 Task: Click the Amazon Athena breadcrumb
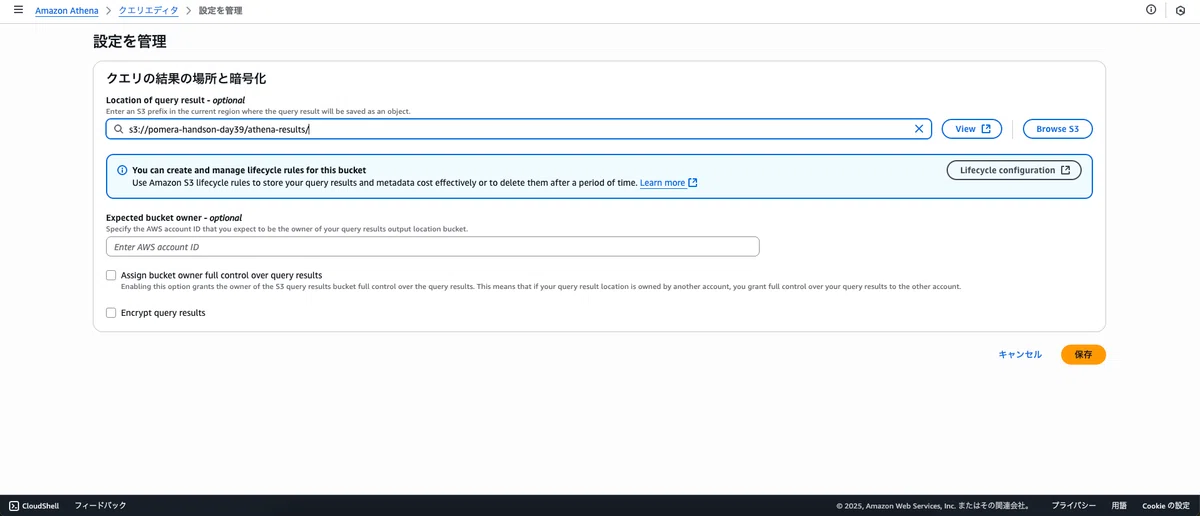[66, 10]
